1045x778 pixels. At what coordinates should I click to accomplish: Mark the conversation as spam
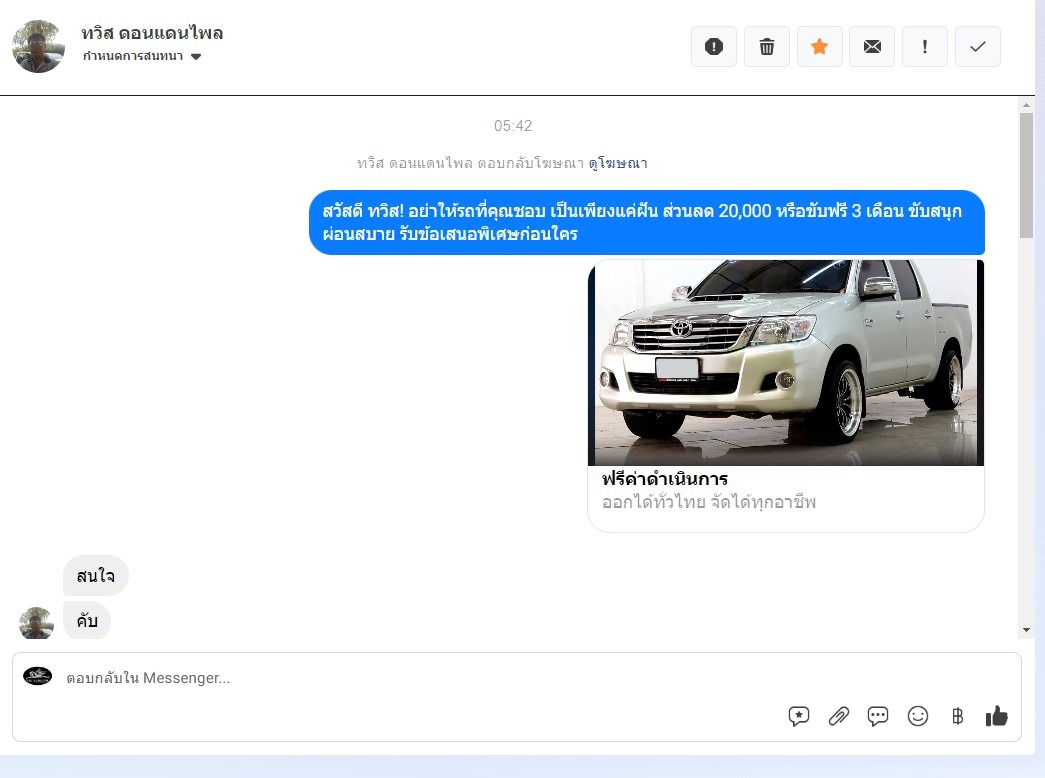coord(714,47)
